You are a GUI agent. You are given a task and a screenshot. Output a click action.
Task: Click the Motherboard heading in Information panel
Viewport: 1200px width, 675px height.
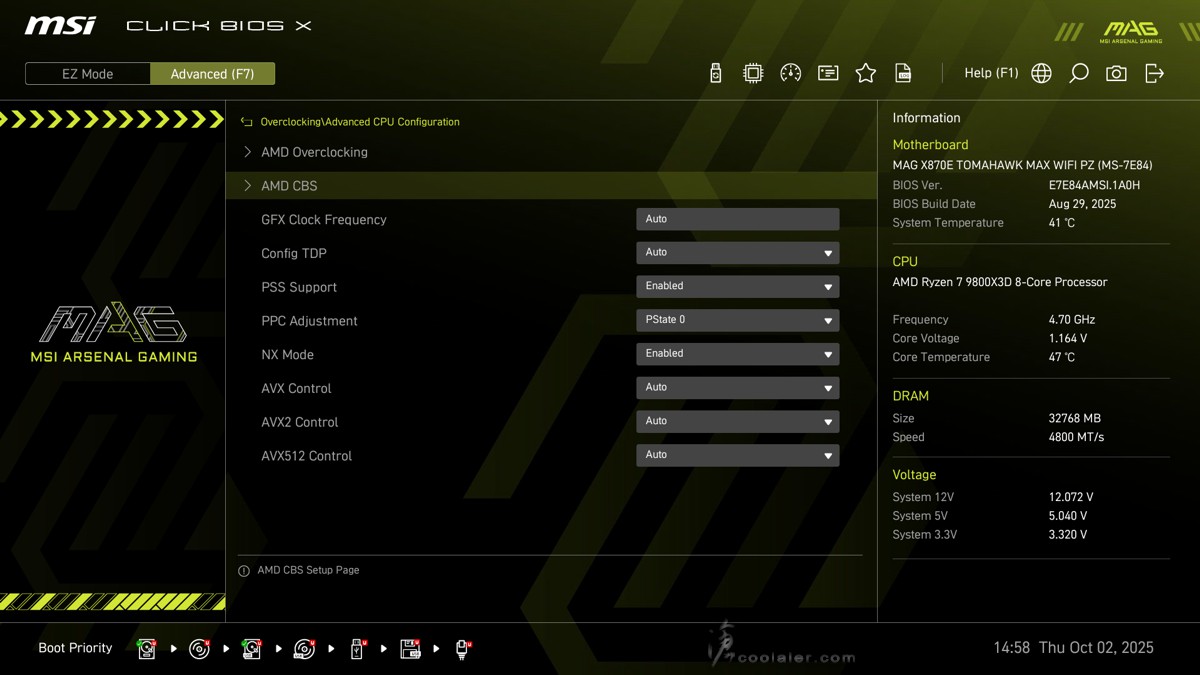point(930,145)
